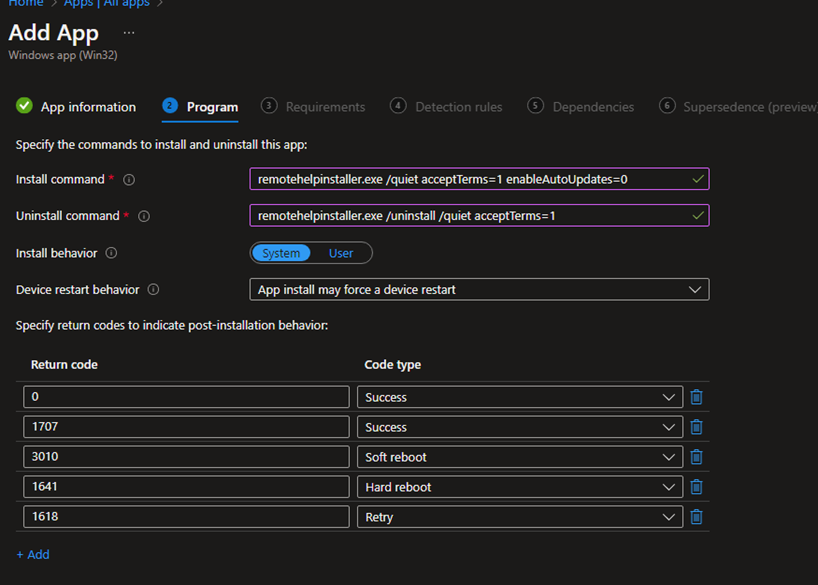Show info tooltip for Device restart behavior
818x585 pixels.
[x=153, y=290]
